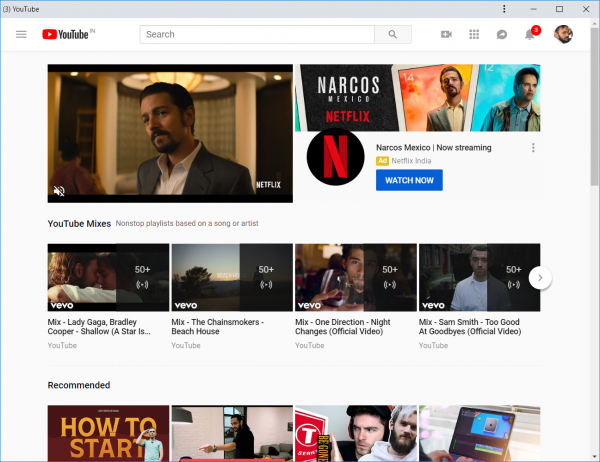
Task: Open the T-Series recommended video thumbnail
Action: [355, 433]
